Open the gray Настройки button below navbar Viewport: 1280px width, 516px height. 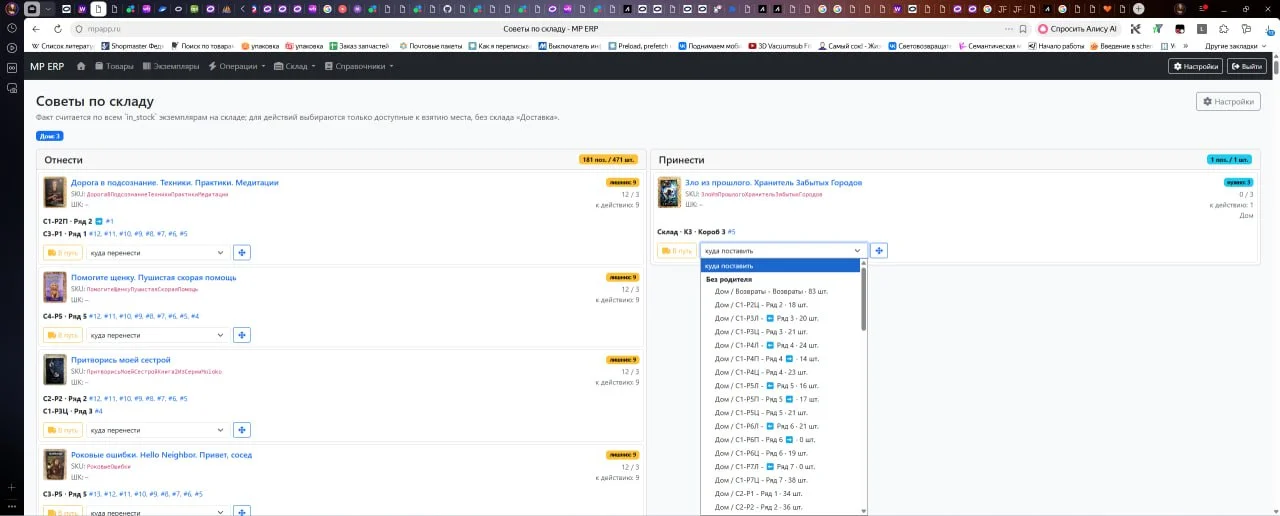(1228, 101)
